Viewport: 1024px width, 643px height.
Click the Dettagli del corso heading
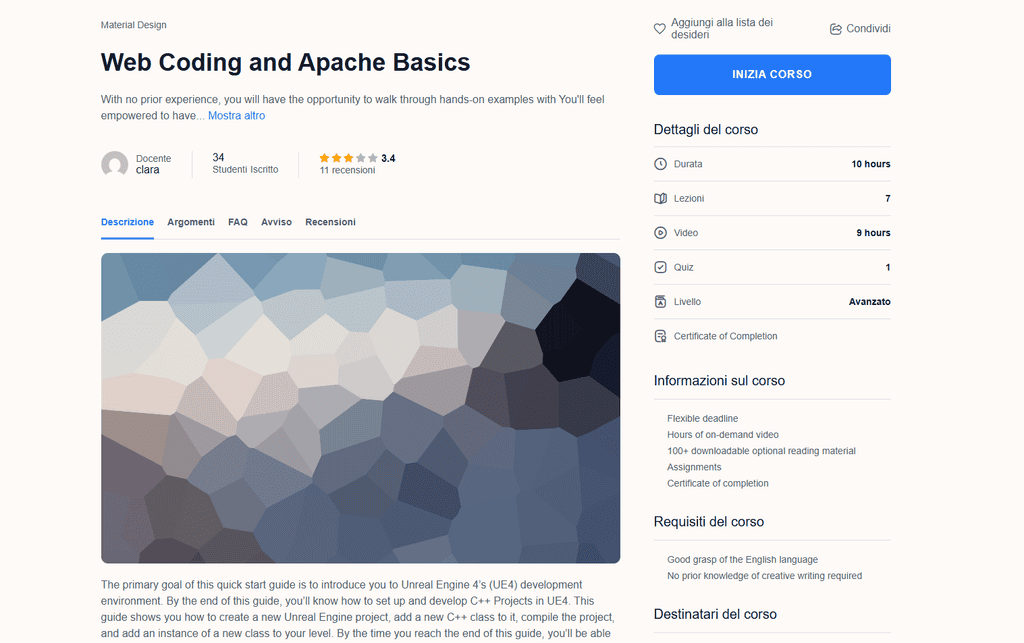(x=705, y=130)
